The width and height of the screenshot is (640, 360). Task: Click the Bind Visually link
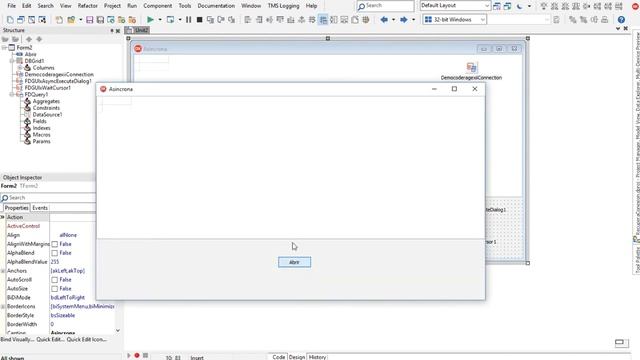pyautogui.click(x=17, y=340)
